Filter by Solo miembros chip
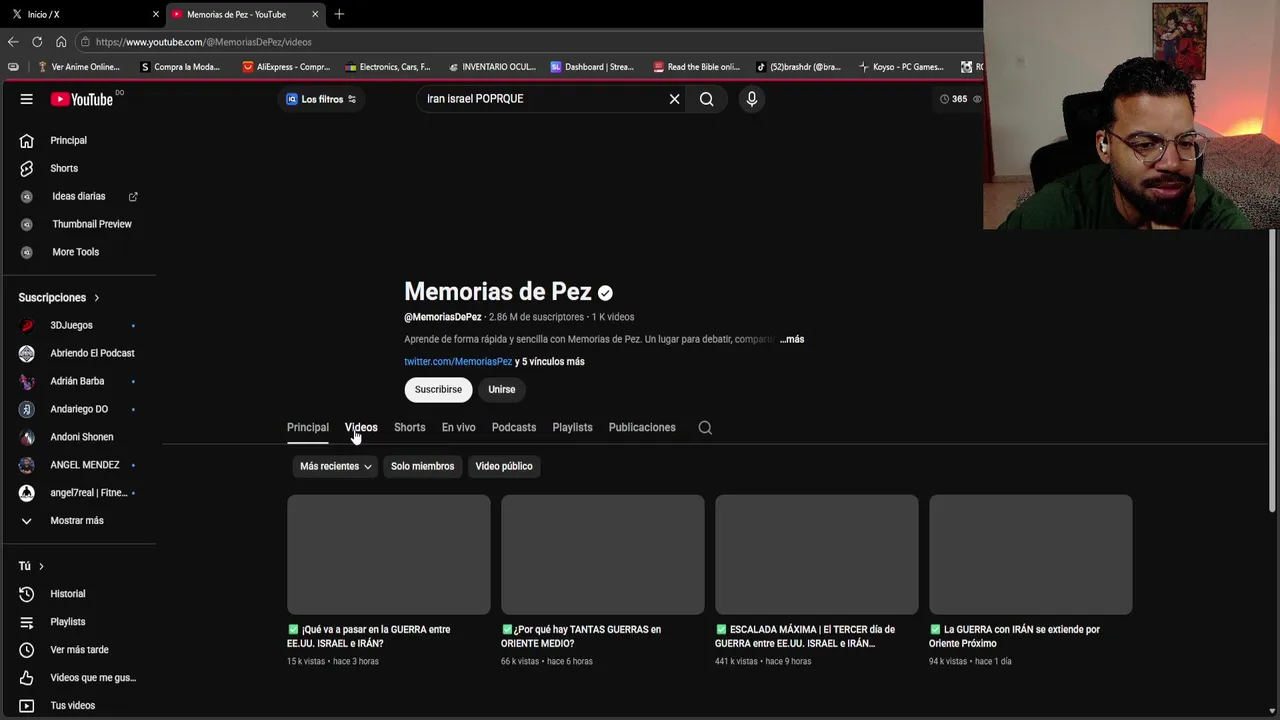The height and width of the screenshot is (720, 1280). 422,466
